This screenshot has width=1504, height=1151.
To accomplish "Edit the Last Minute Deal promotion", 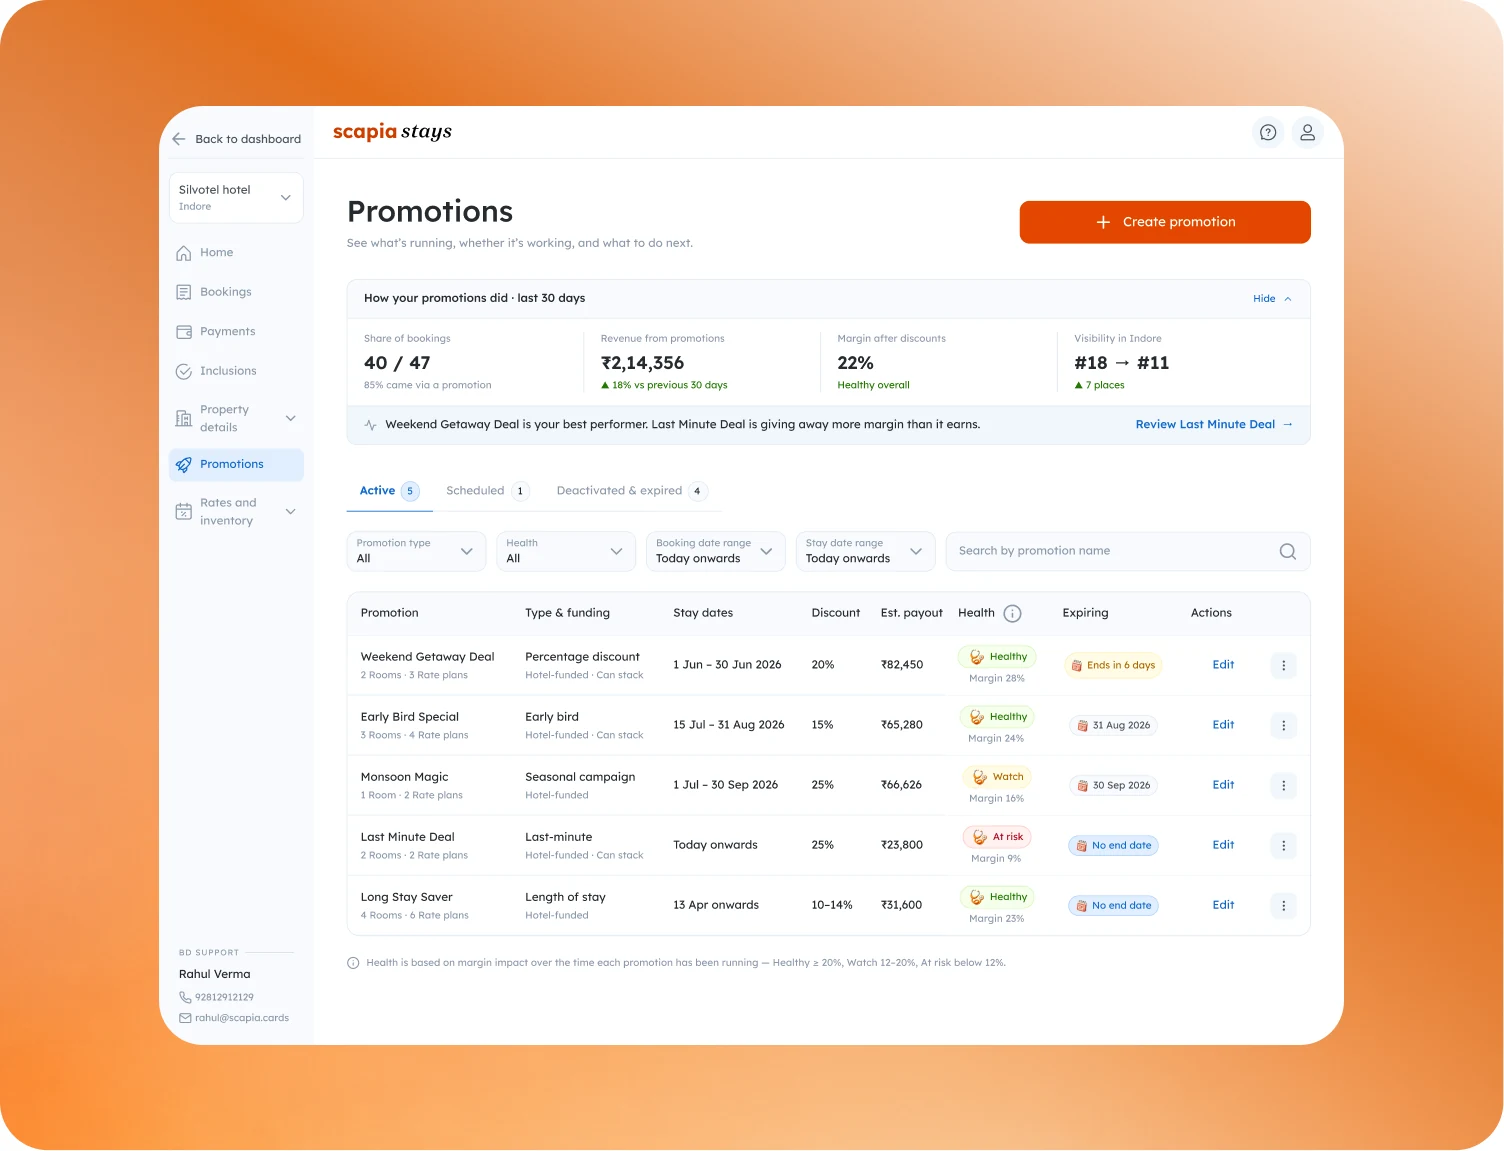I will (1223, 845).
